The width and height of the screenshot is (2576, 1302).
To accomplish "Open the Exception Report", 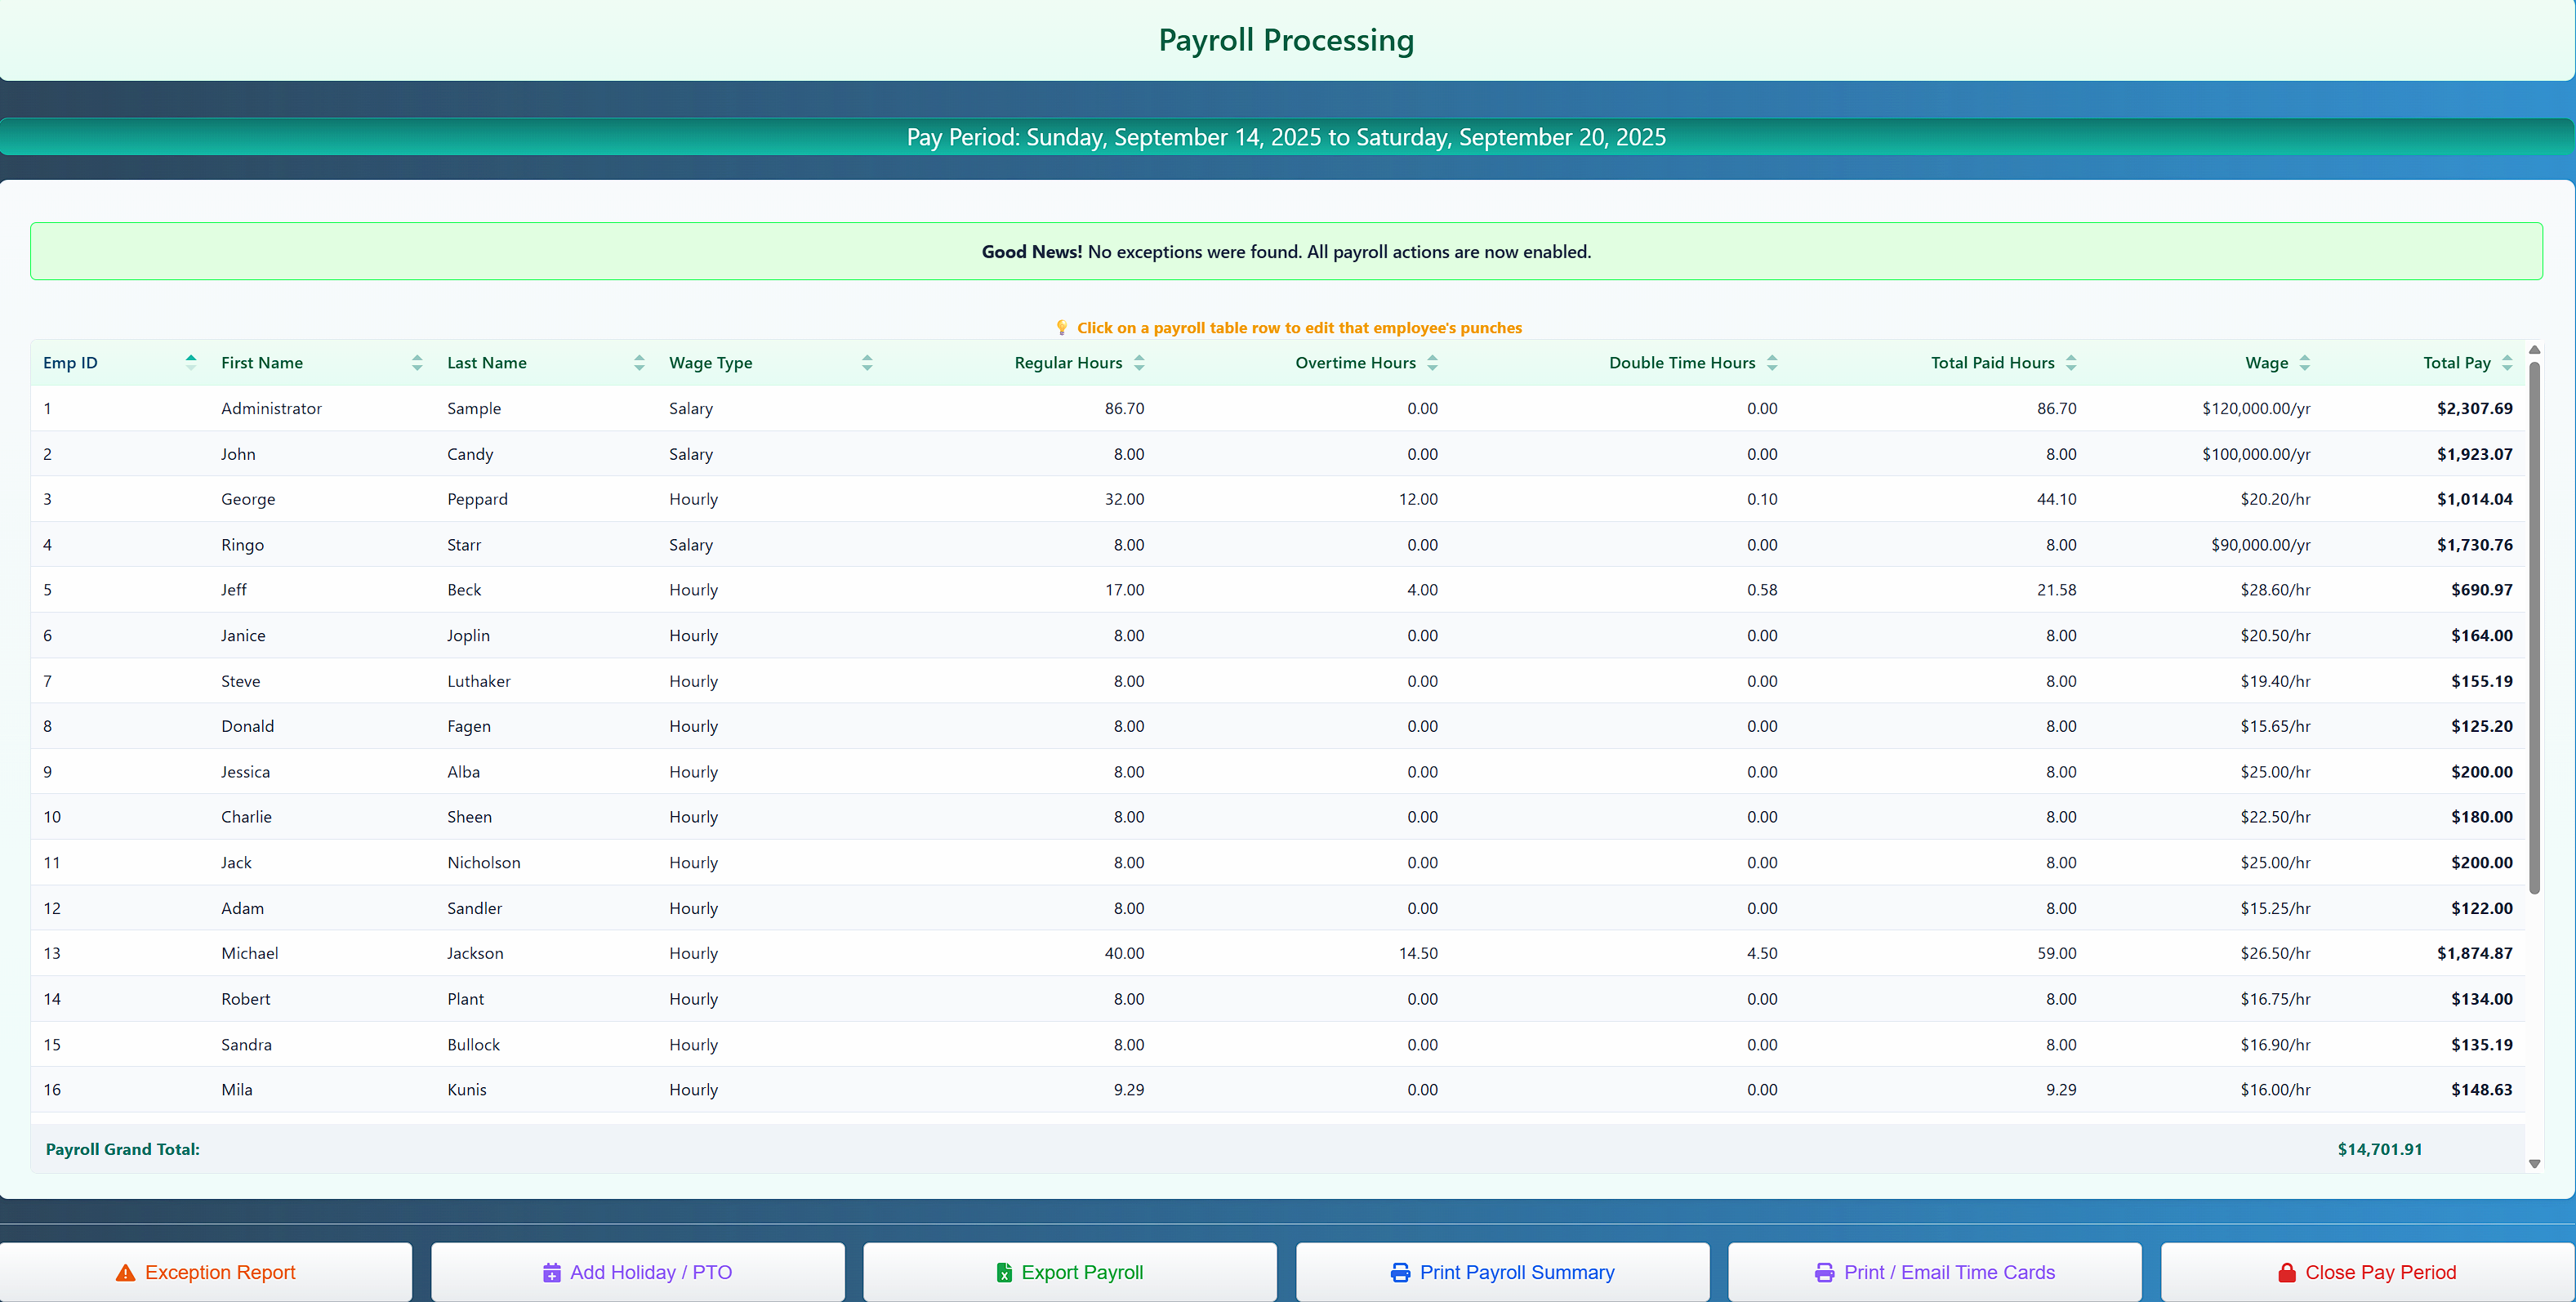I will coord(206,1272).
